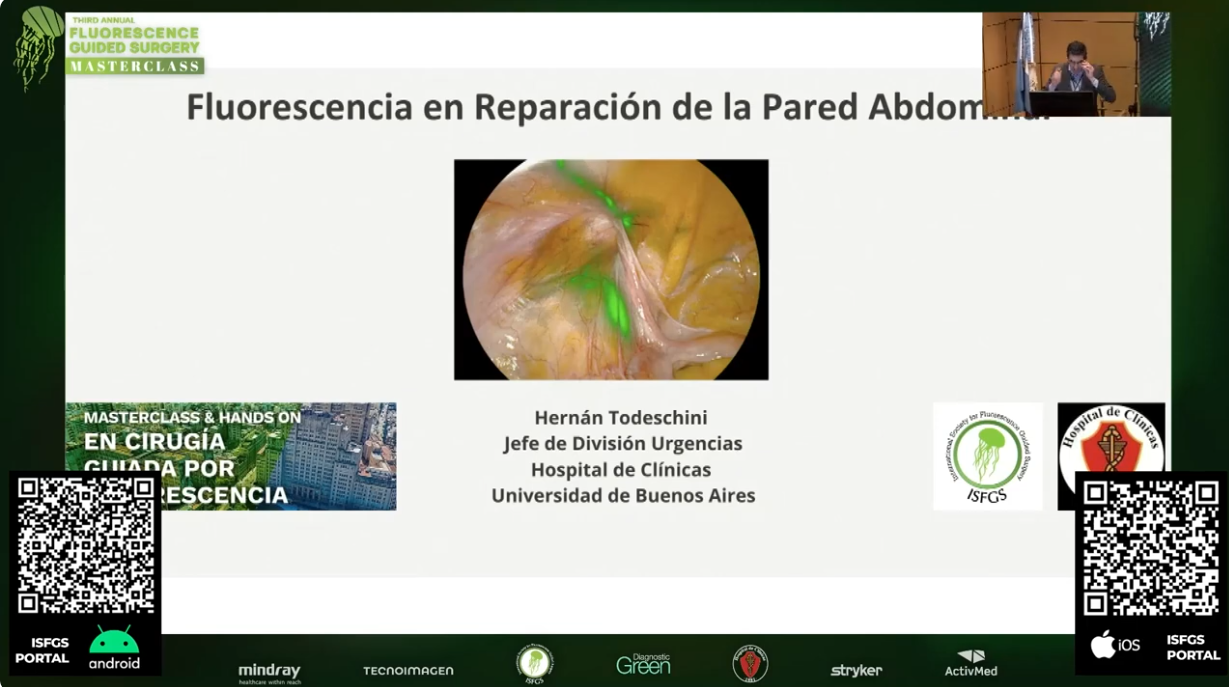
Task: Click the ISFGS jellyfish emblem on the slide
Action: pyautogui.click(x=987, y=456)
